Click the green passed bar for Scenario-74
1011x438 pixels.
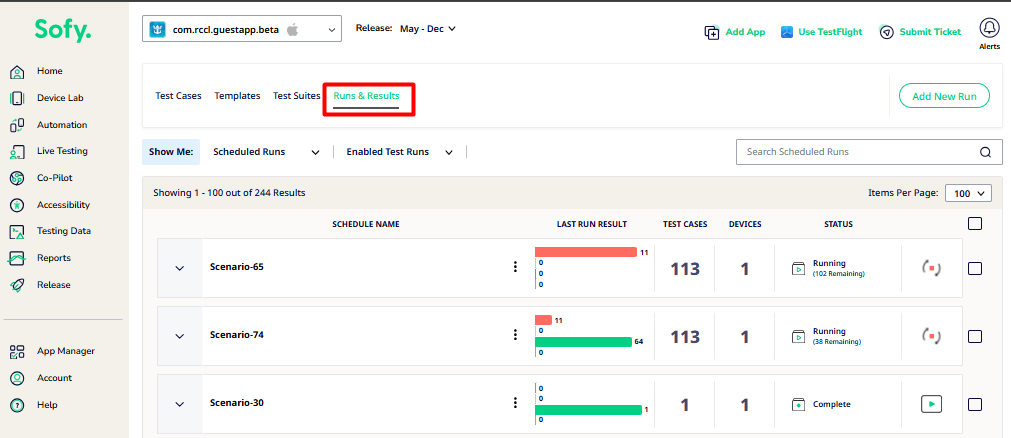click(584, 342)
